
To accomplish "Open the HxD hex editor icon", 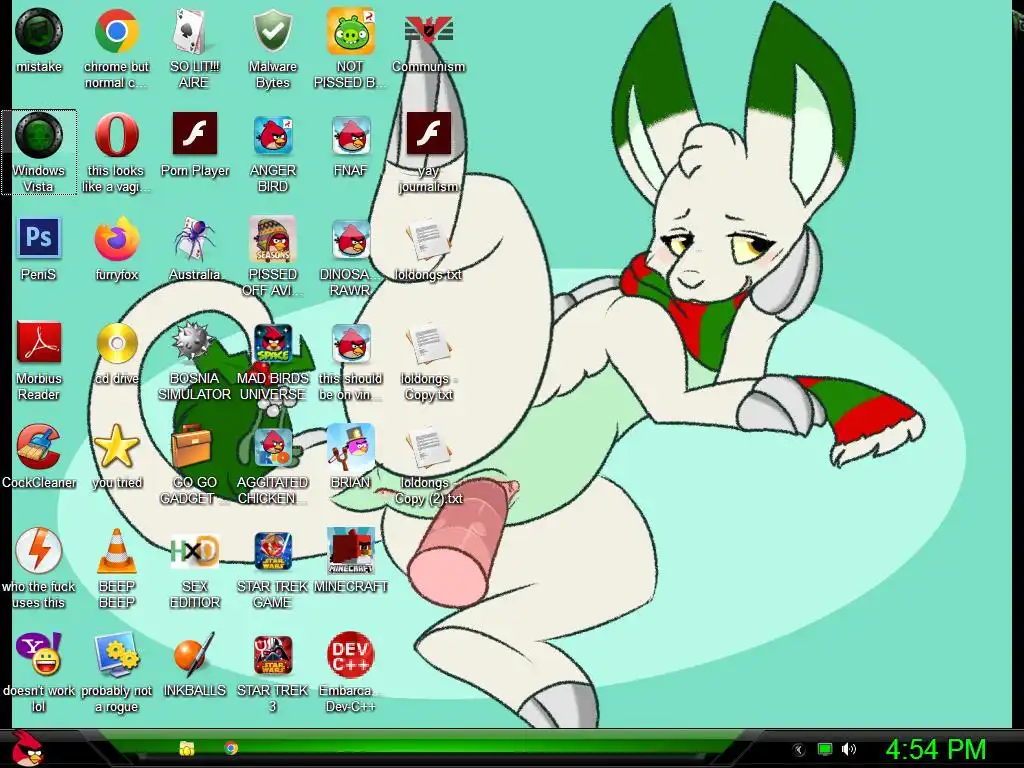I will pos(194,551).
